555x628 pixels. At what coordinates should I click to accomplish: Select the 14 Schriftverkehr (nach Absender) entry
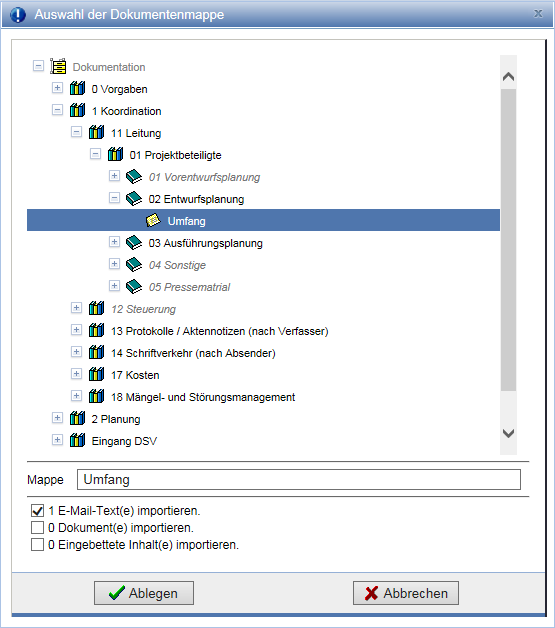click(193, 353)
